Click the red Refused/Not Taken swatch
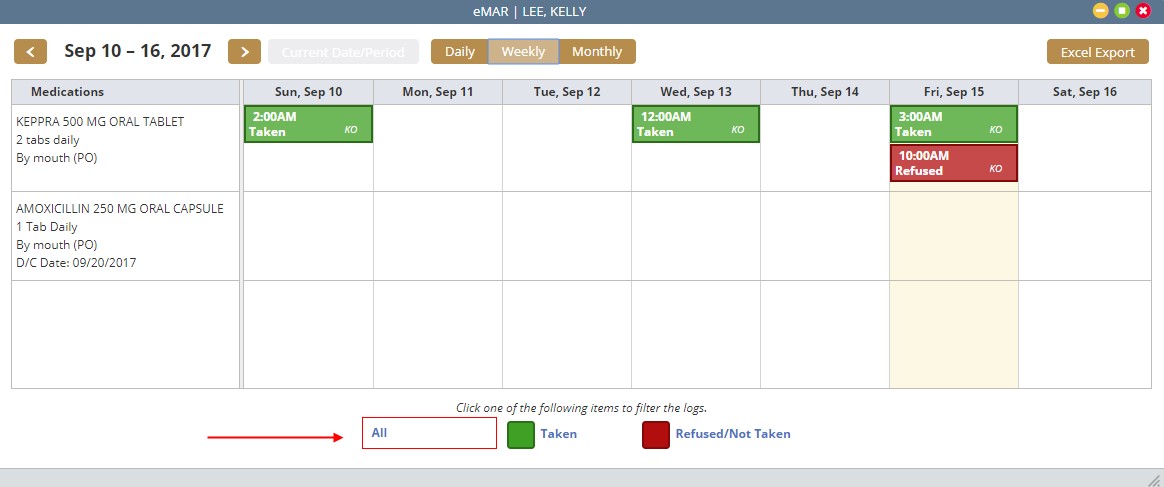1164x487 pixels. pyautogui.click(x=656, y=435)
